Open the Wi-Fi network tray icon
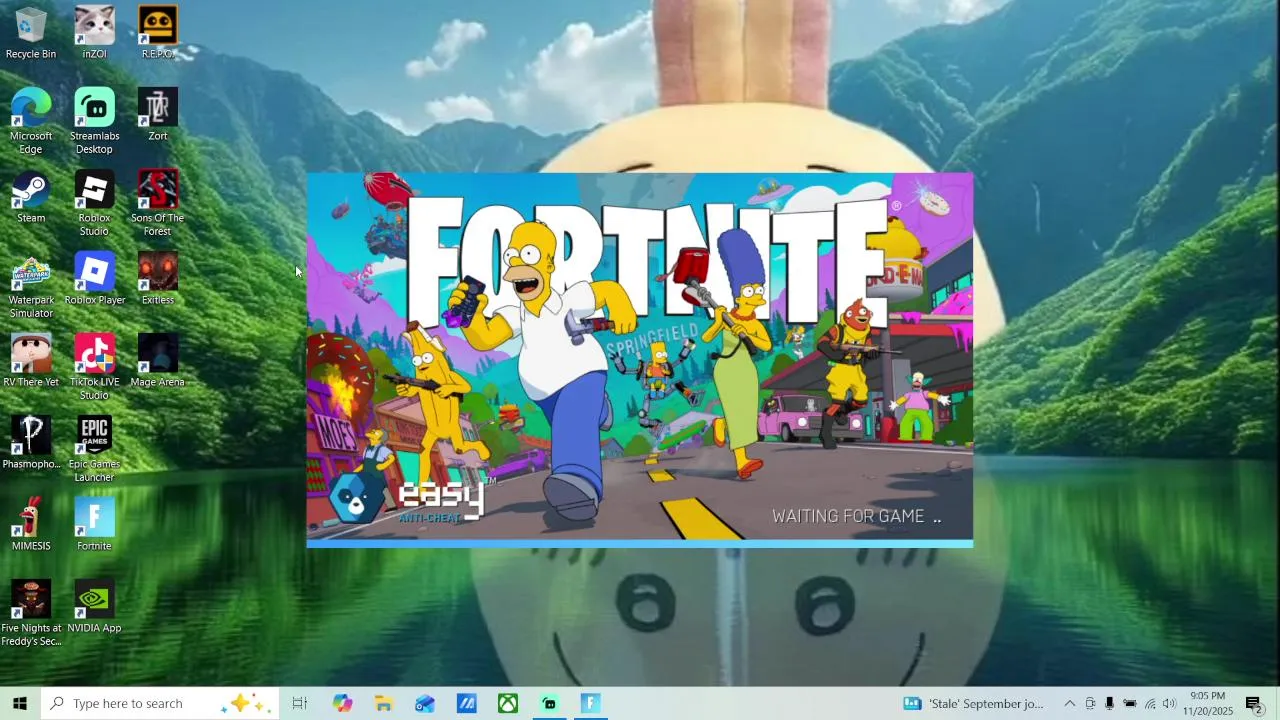The width and height of the screenshot is (1280, 720). (1150, 703)
